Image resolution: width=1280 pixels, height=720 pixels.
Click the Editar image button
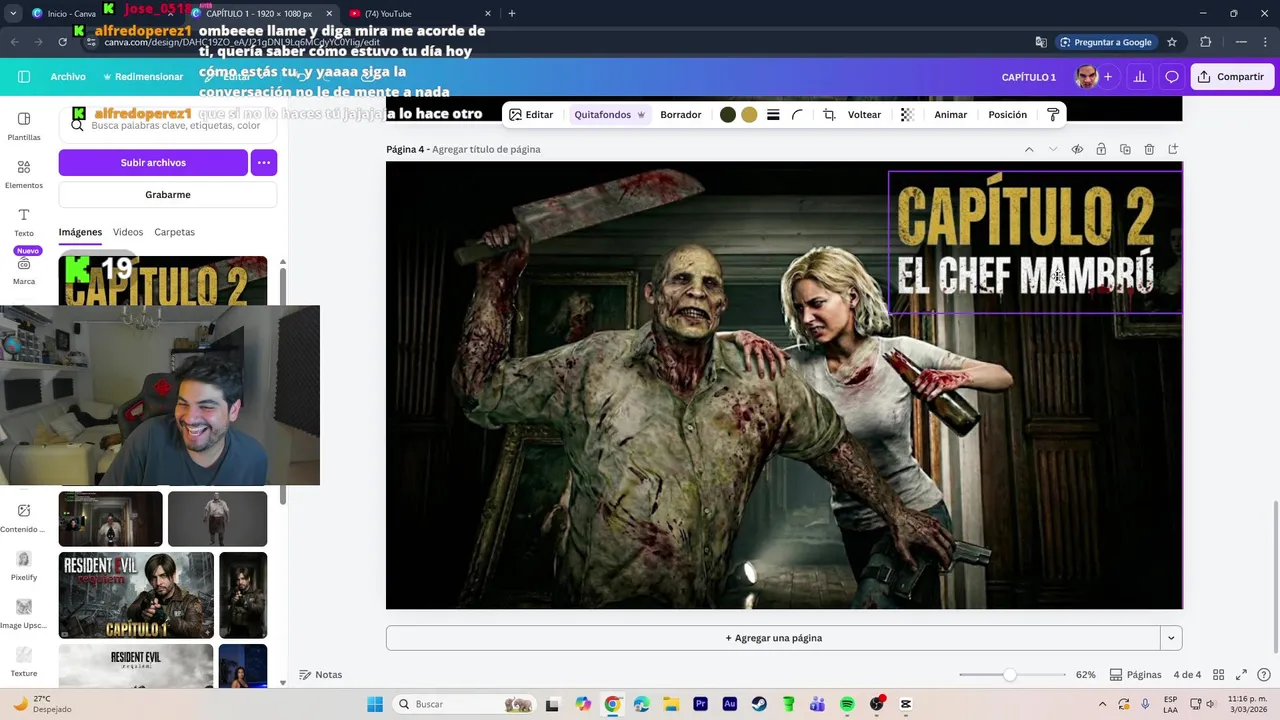pyautogui.click(x=531, y=115)
